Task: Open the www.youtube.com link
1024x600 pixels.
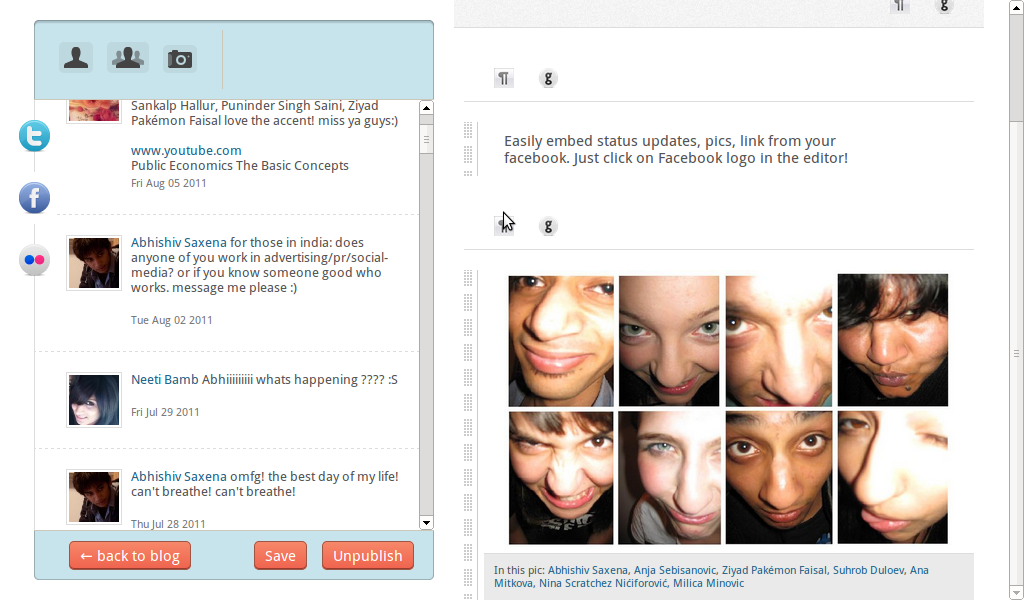Action: tap(186, 150)
